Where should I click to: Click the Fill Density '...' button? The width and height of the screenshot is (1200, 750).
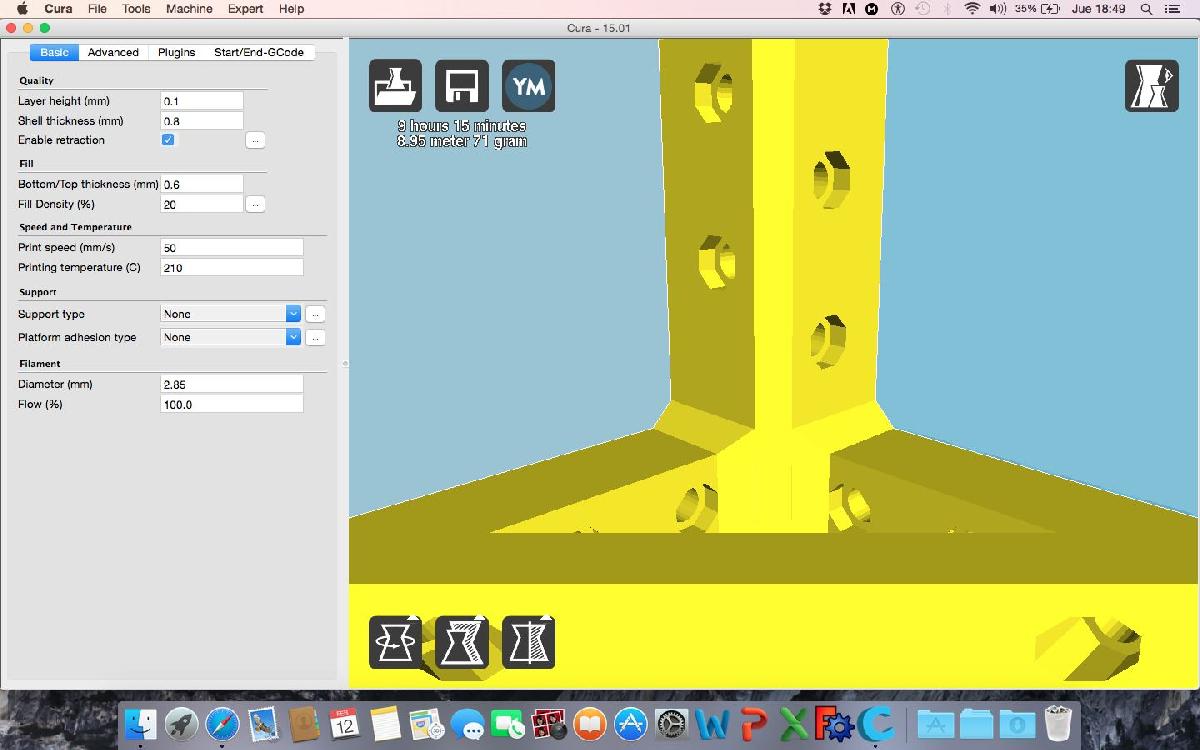pyautogui.click(x=255, y=204)
